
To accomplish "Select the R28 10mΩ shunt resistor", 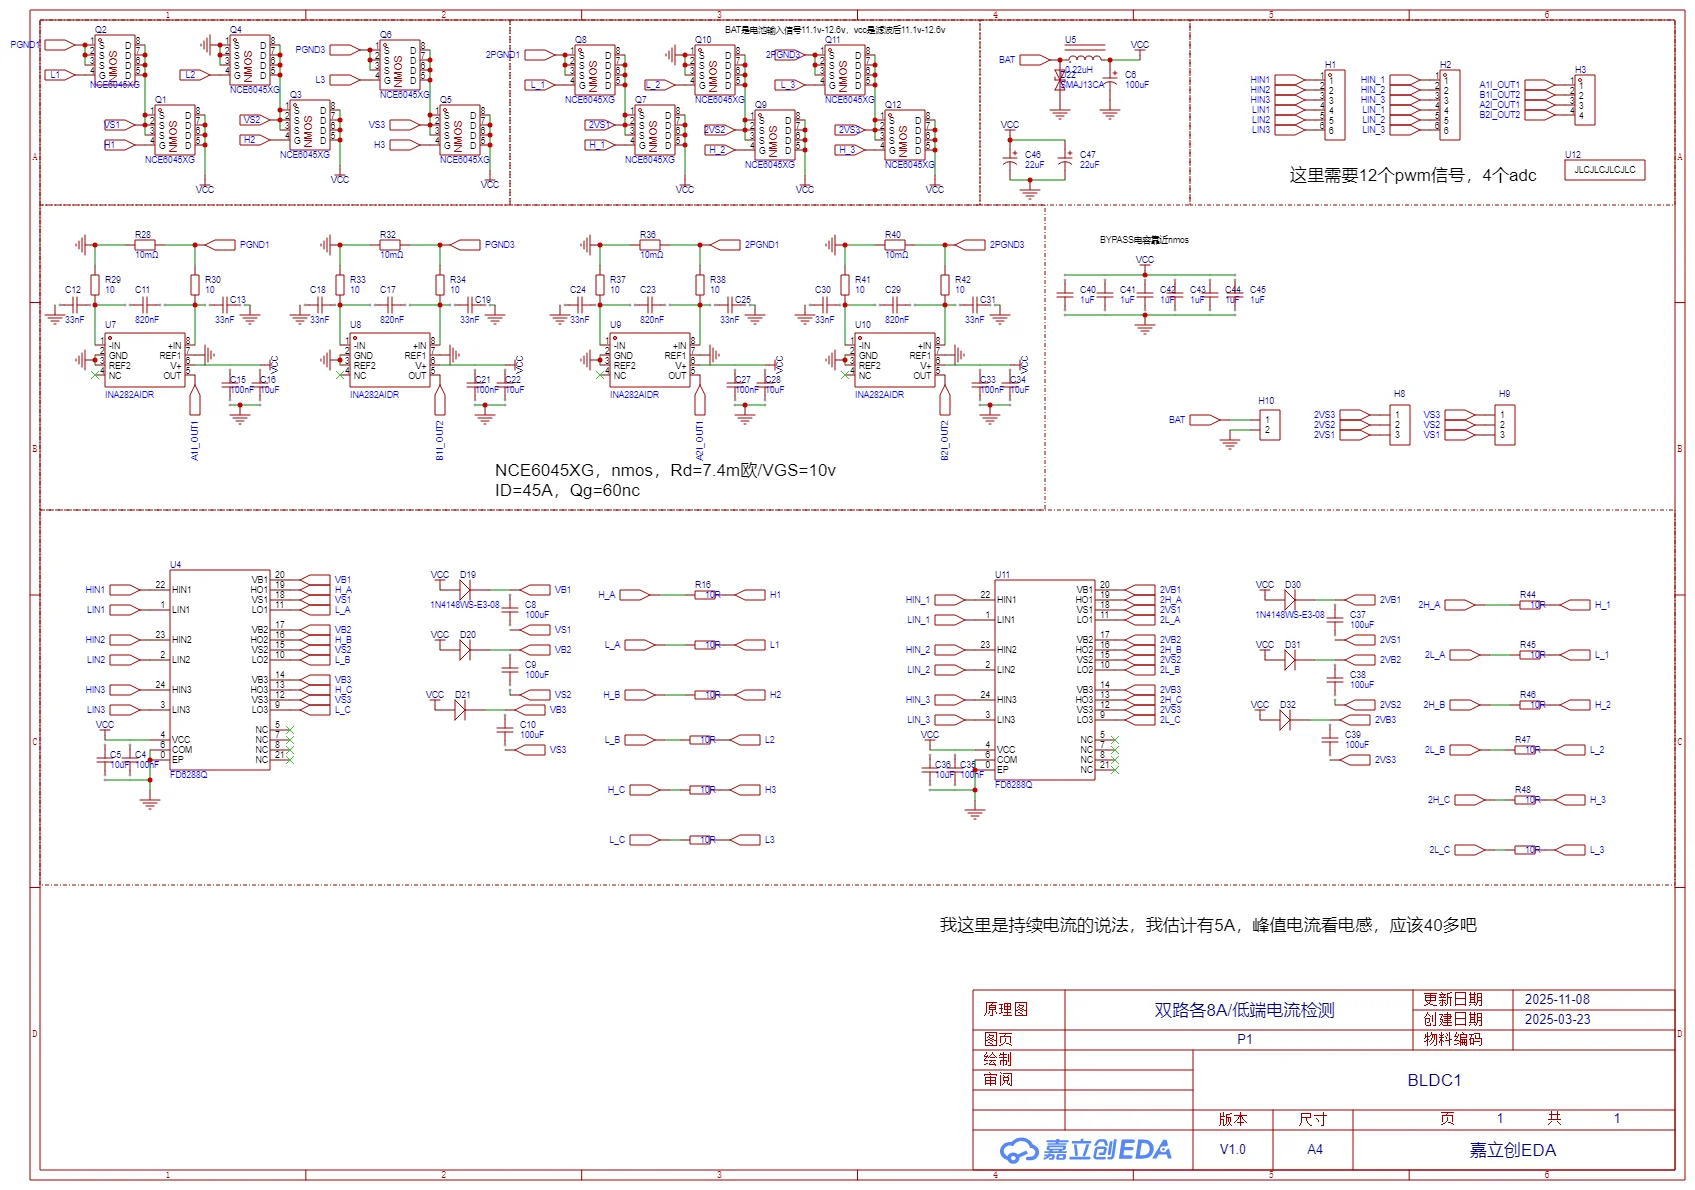I will [x=144, y=245].
